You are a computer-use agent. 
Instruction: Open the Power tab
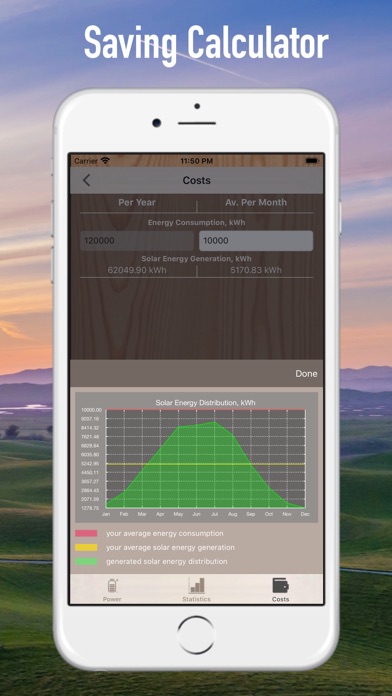pyautogui.click(x=112, y=590)
